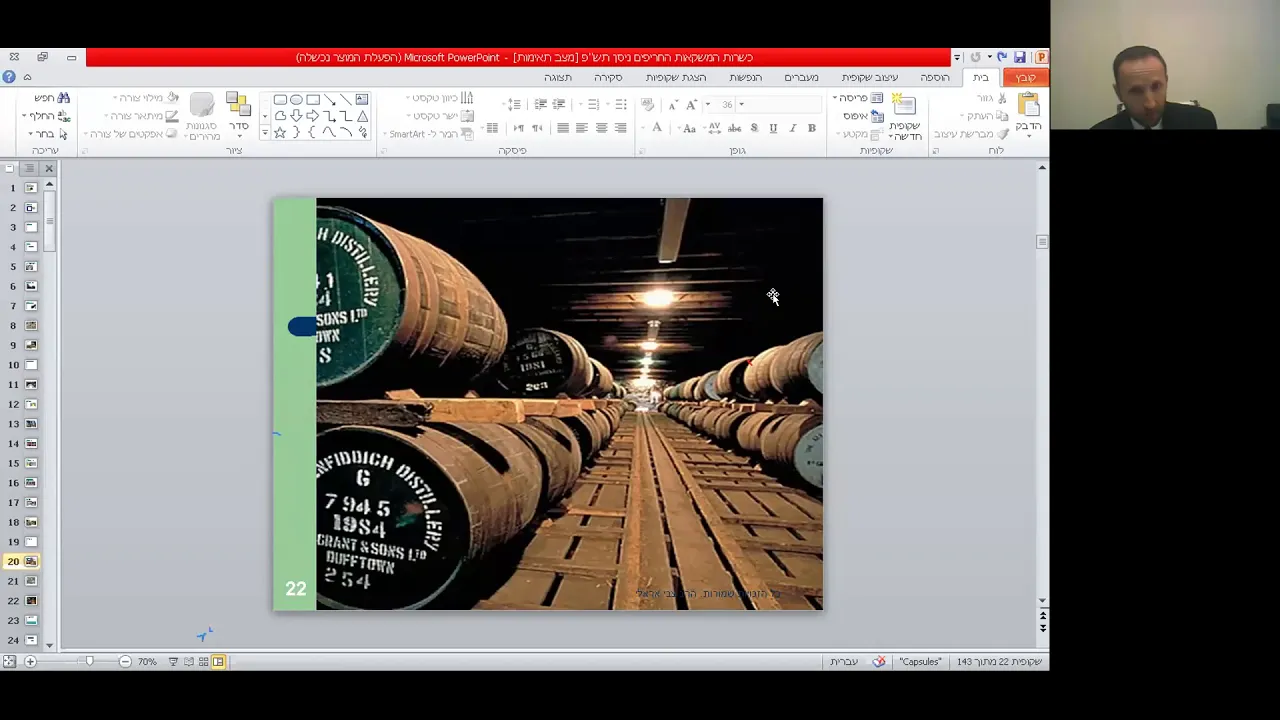The width and height of the screenshot is (1280, 720).
Task: Expand the shapes gallery more arrow
Action: click(265, 133)
